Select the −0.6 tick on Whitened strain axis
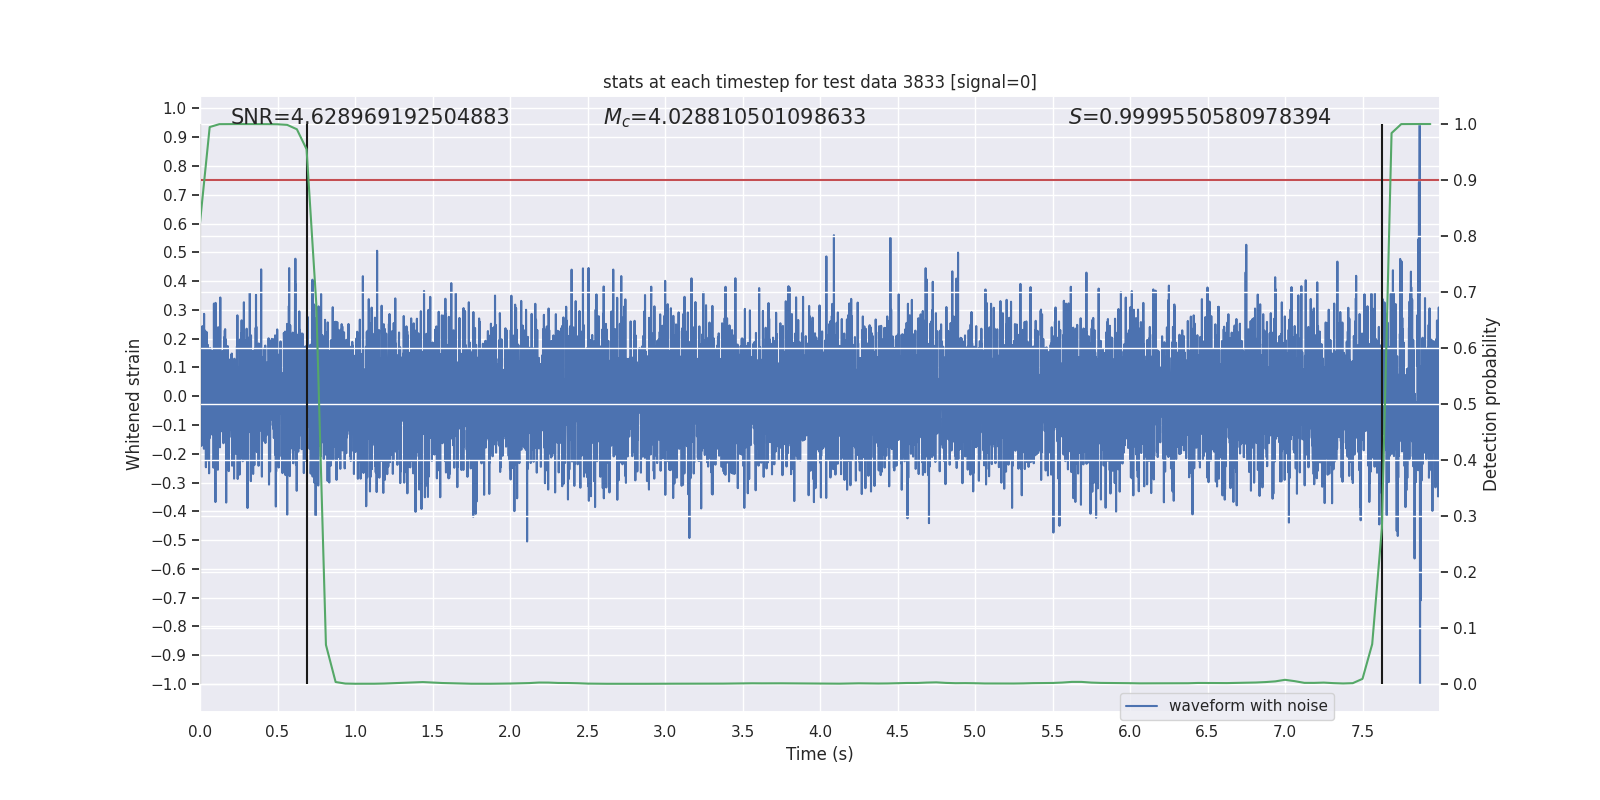1600x800 pixels. pyautogui.click(x=169, y=569)
